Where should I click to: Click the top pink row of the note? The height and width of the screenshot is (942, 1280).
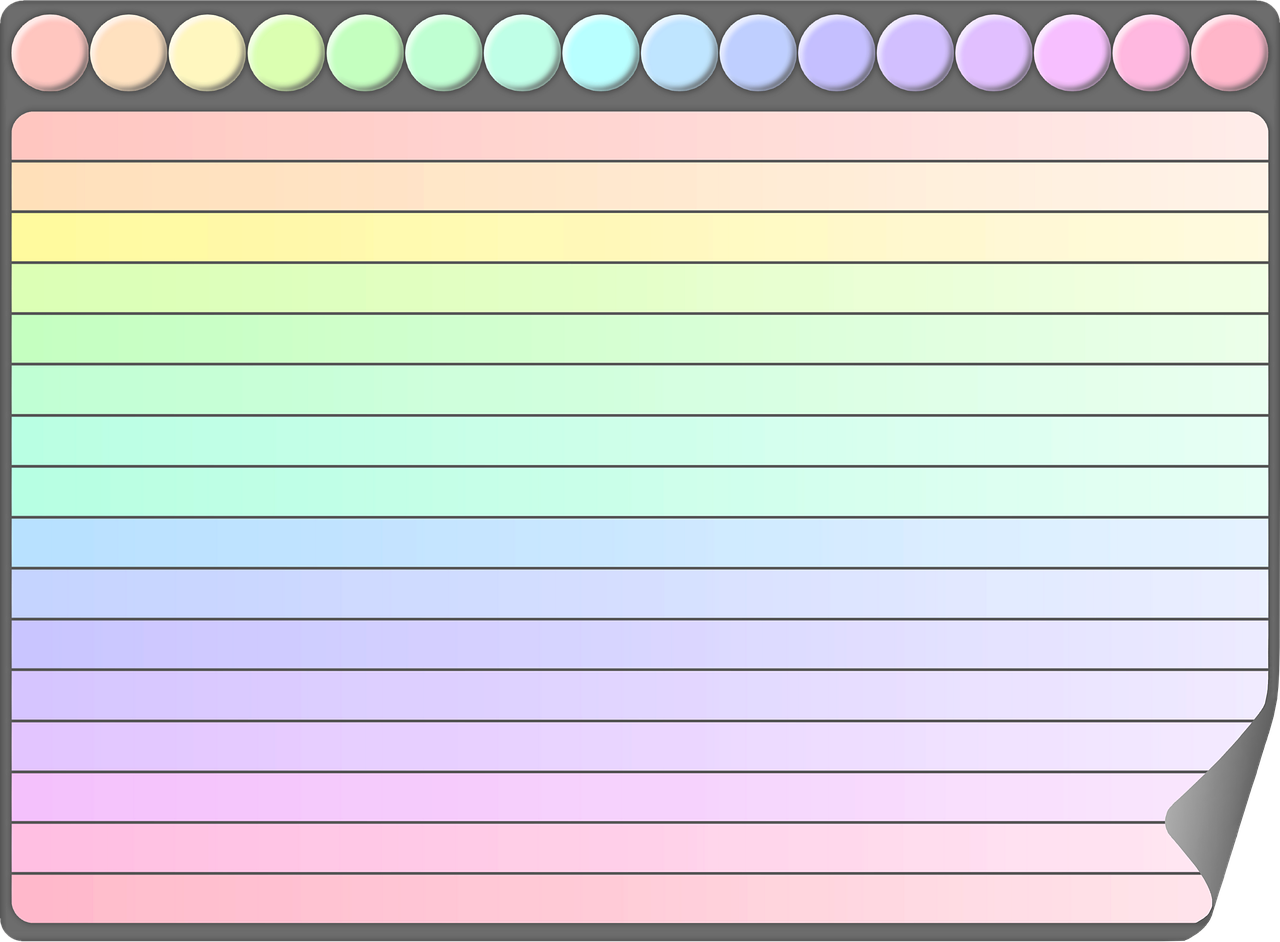tap(640, 135)
